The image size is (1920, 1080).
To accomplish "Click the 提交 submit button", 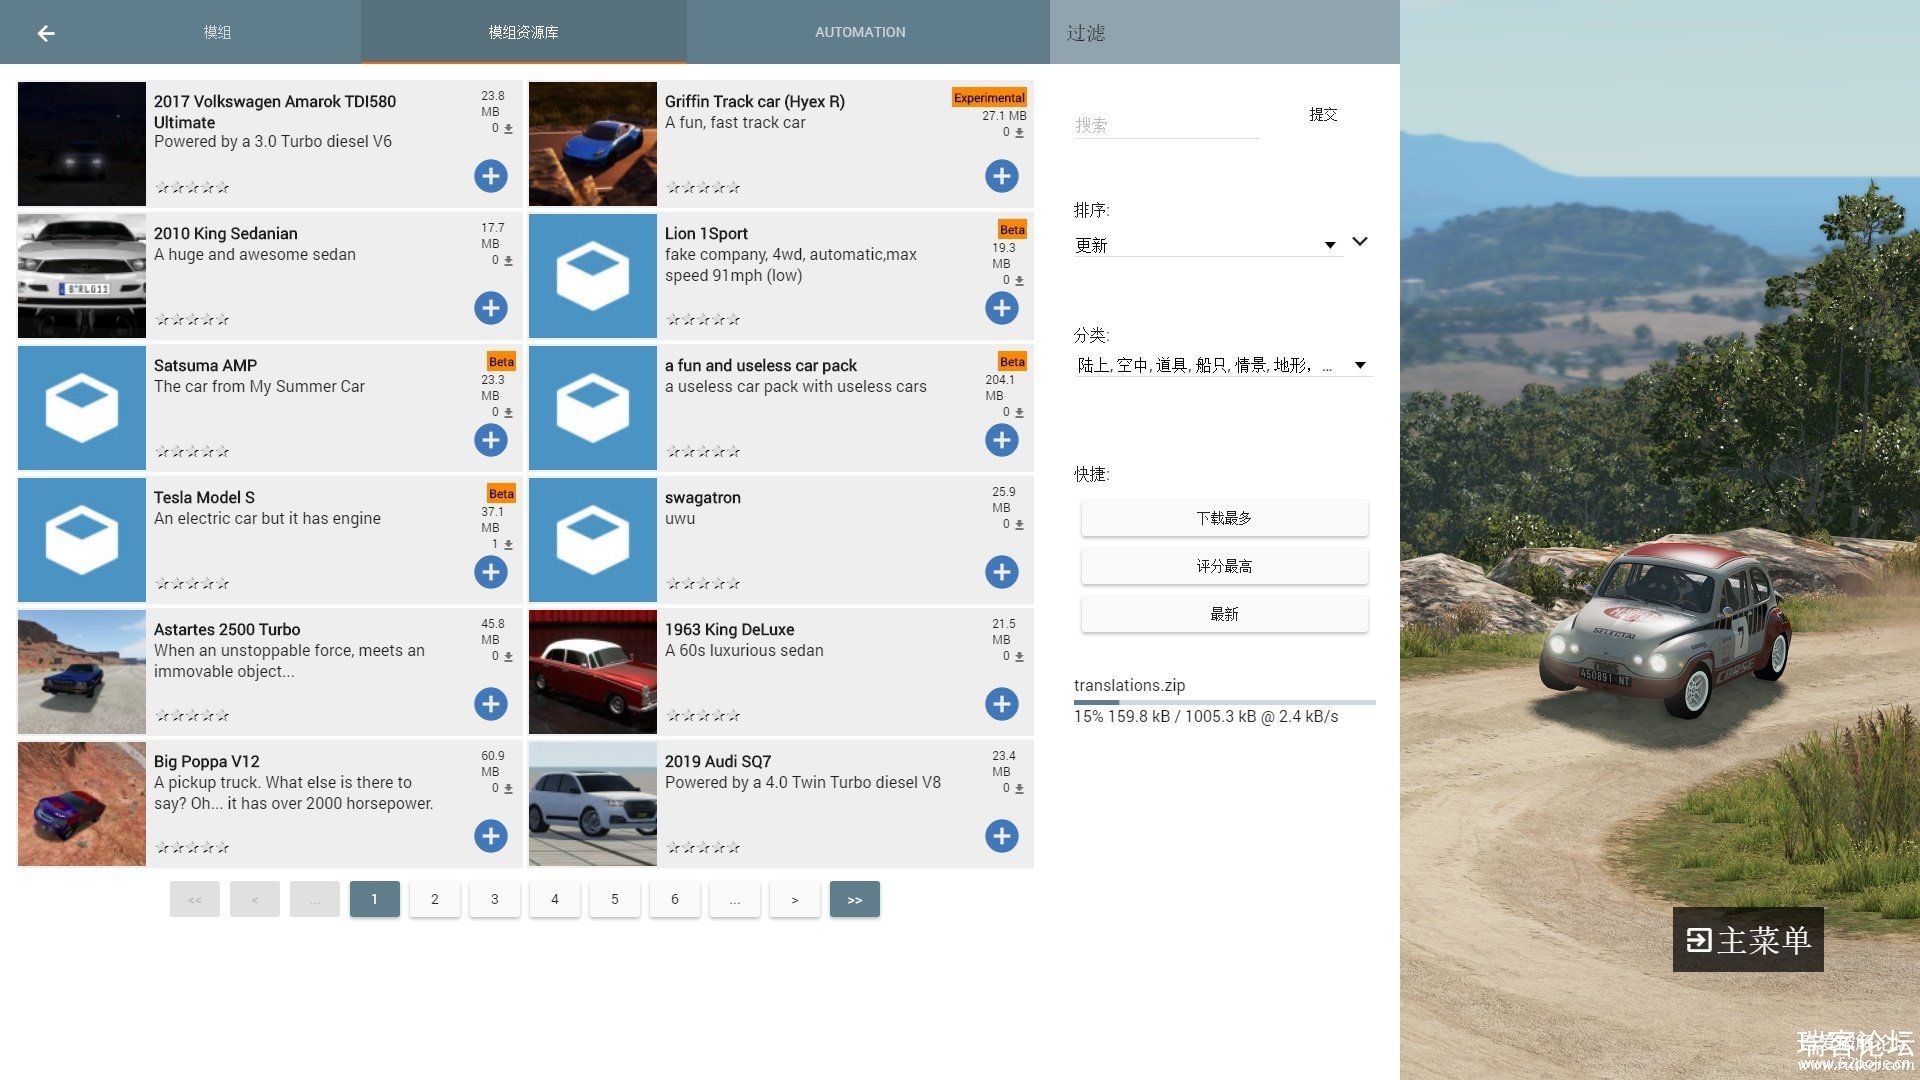I will point(1323,114).
